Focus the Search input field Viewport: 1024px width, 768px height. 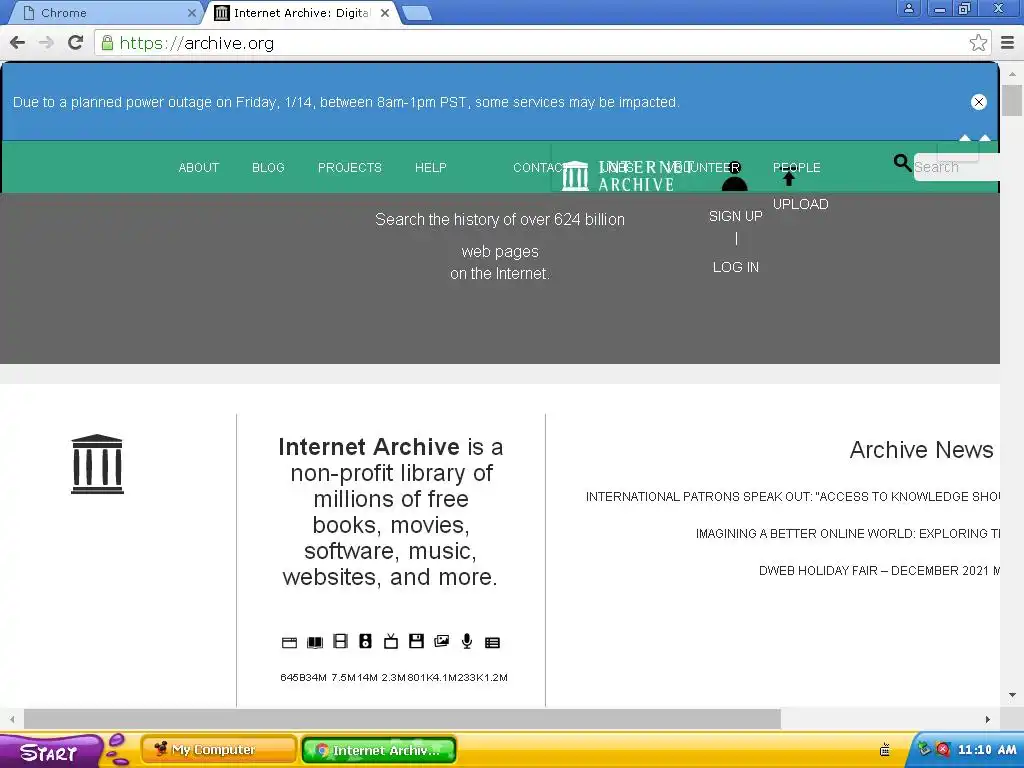click(957, 167)
